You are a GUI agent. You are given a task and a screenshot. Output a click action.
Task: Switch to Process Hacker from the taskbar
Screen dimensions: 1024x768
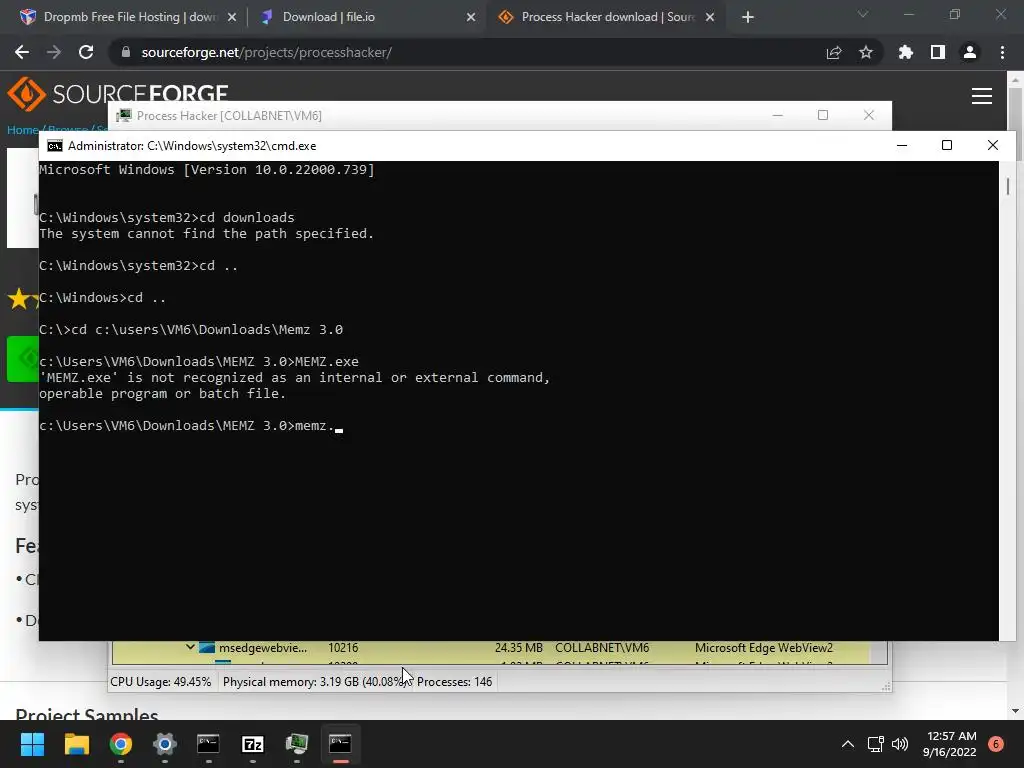tap(296, 744)
